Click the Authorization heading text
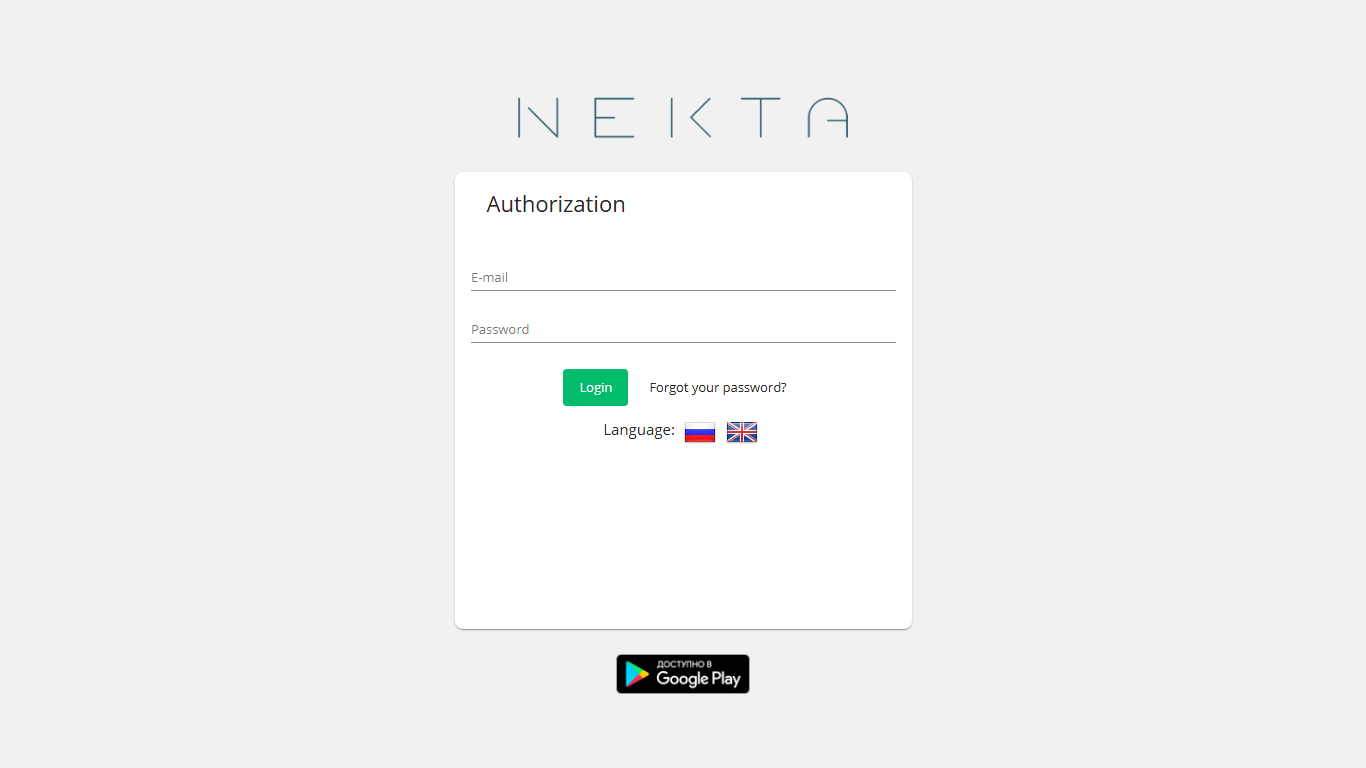 coord(556,204)
